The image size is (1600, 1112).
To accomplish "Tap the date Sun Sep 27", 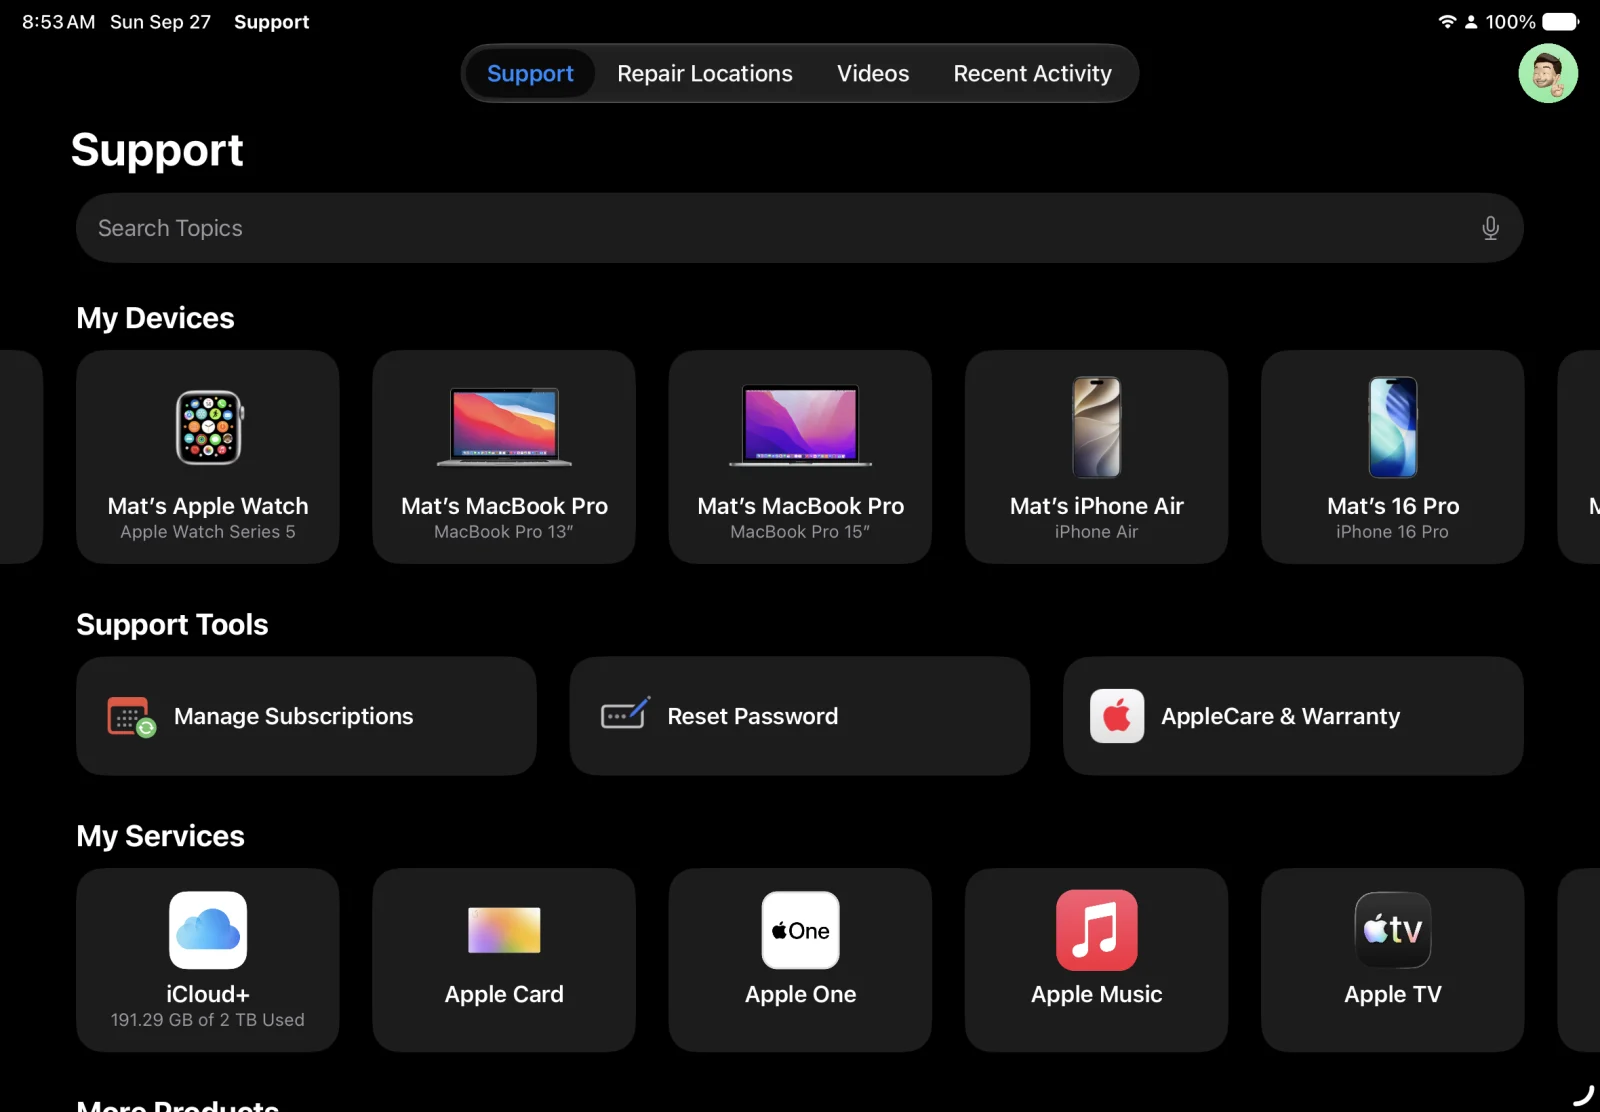I will coord(160,22).
